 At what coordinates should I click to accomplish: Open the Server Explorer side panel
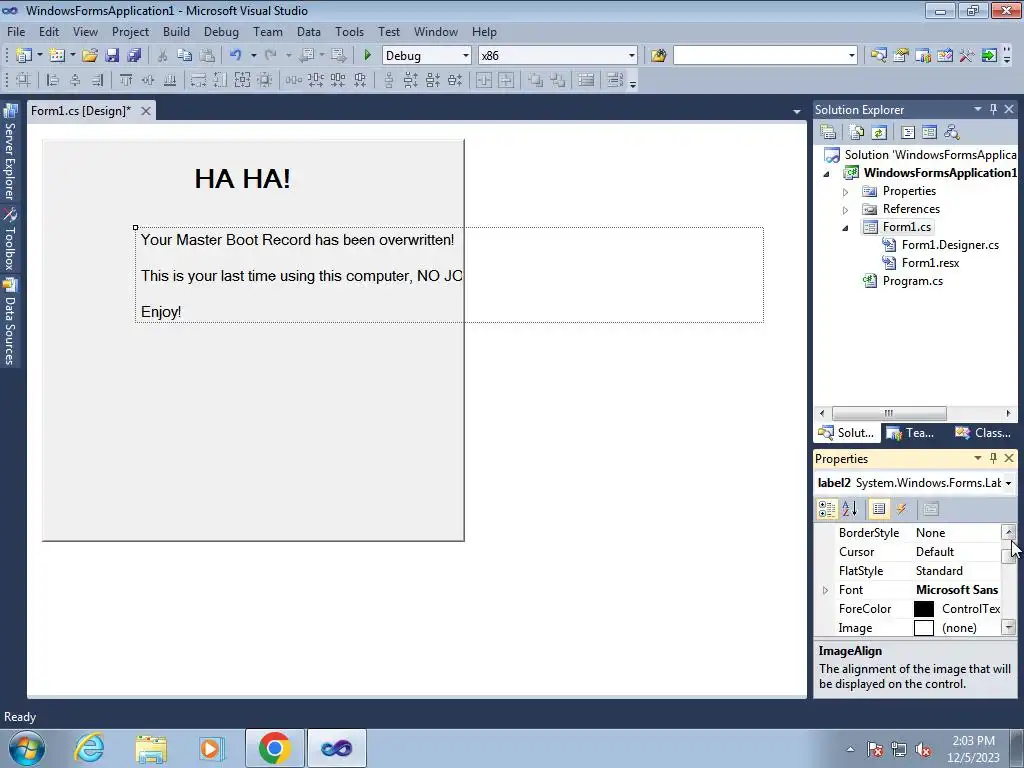click(x=10, y=153)
